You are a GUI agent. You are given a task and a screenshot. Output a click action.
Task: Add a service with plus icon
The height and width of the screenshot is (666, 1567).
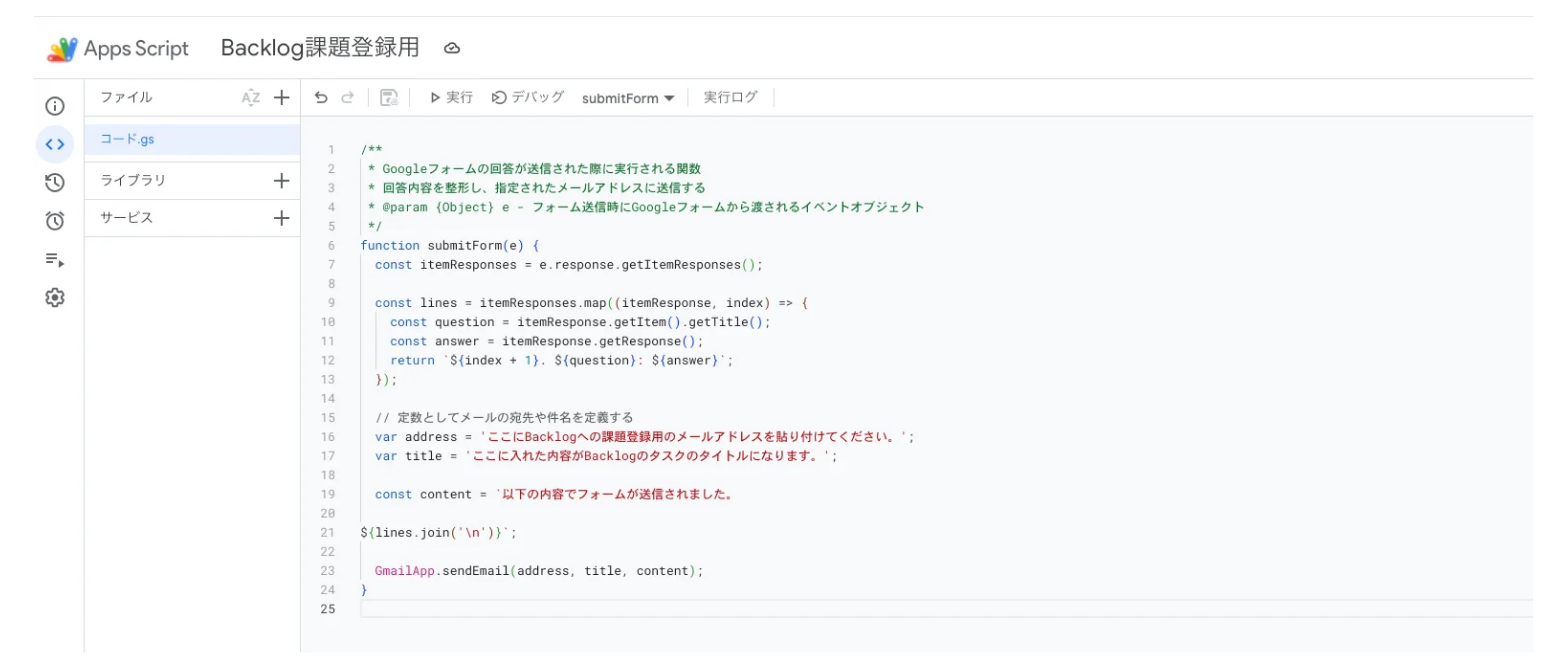click(282, 218)
